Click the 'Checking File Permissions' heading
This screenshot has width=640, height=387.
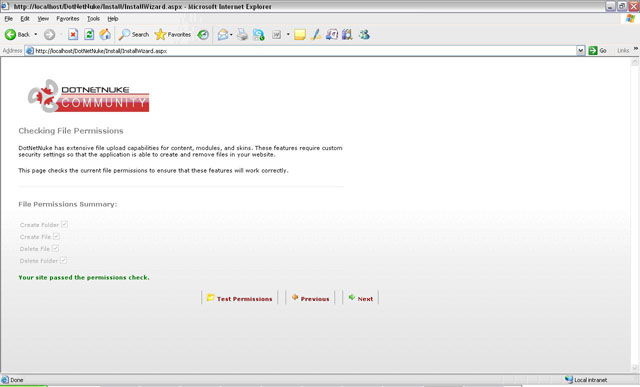tap(71, 131)
